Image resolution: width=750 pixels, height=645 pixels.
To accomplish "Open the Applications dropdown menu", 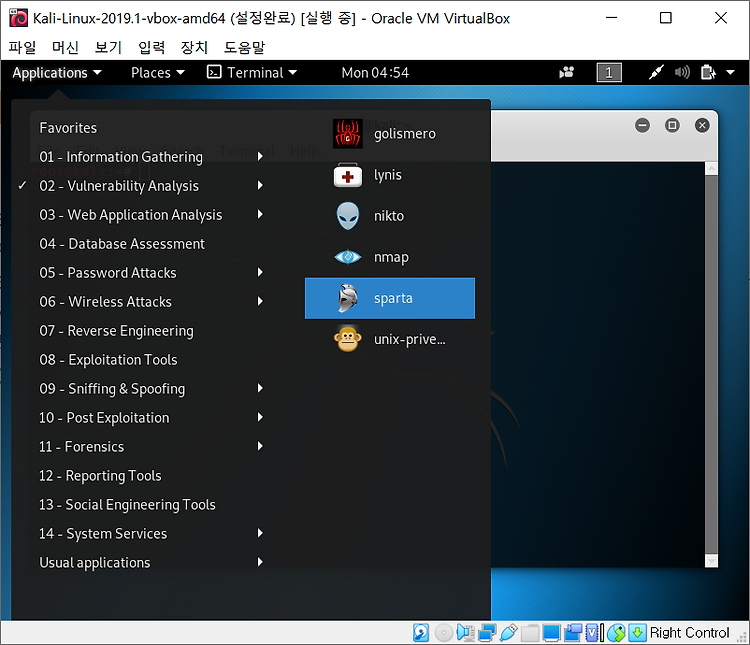I will (x=57, y=73).
